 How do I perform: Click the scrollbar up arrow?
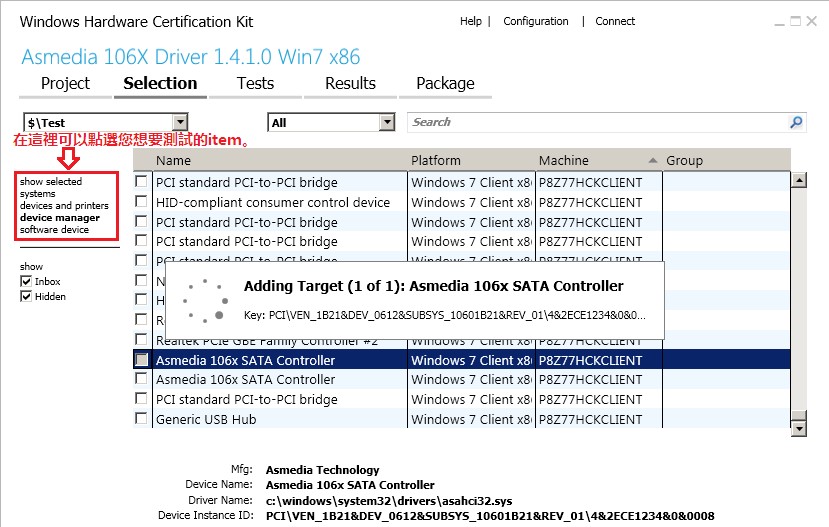point(799,180)
